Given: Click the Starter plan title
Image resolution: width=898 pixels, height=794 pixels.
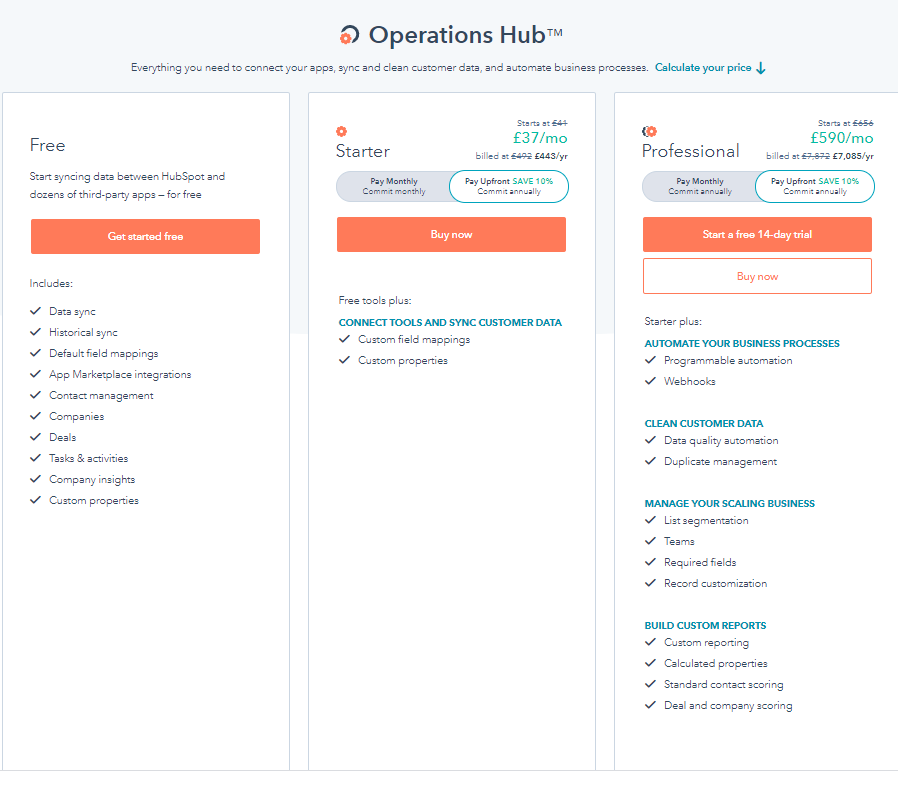Looking at the screenshot, I should click(x=363, y=151).
